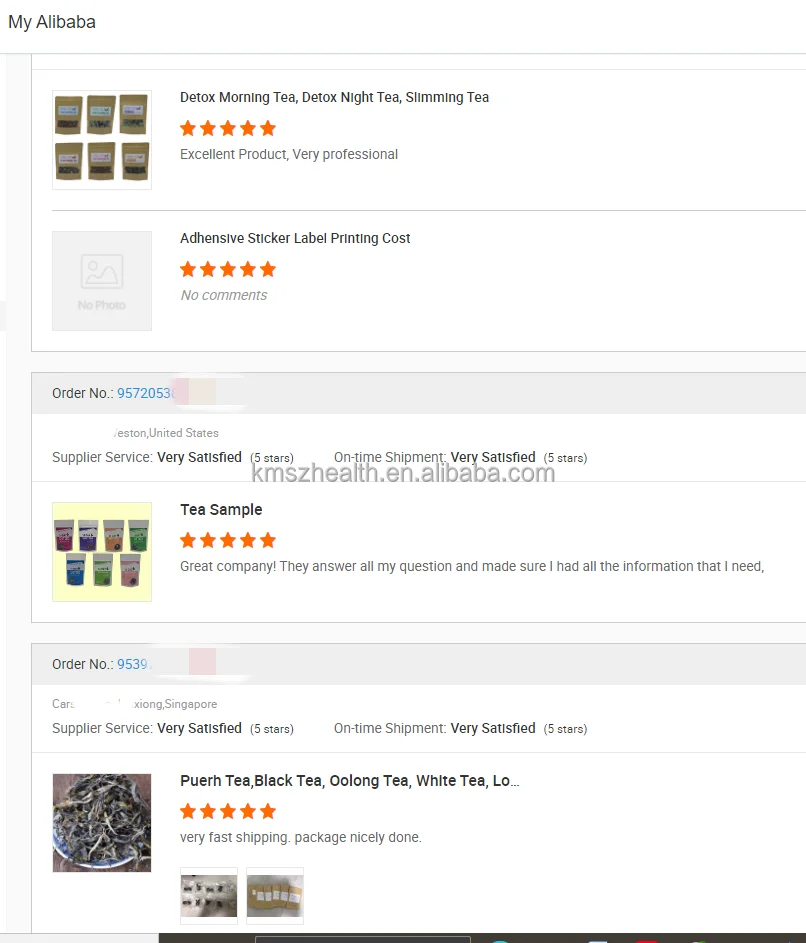This screenshot has width=806, height=943.
Task: Click the Tea Sample product title
Action: coord(221,509)
